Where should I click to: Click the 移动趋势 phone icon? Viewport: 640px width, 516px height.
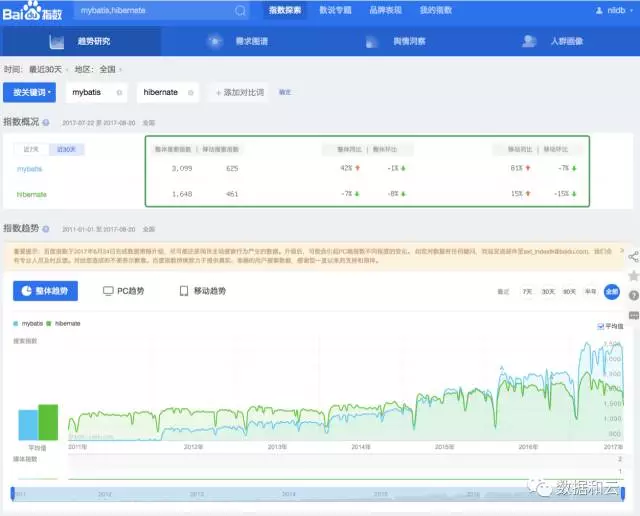click(184, 291)
